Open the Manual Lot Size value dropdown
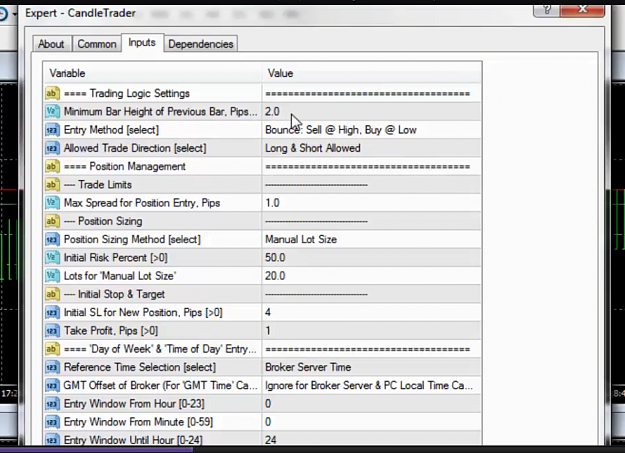625x453 pixels. (x=371, y=240)
